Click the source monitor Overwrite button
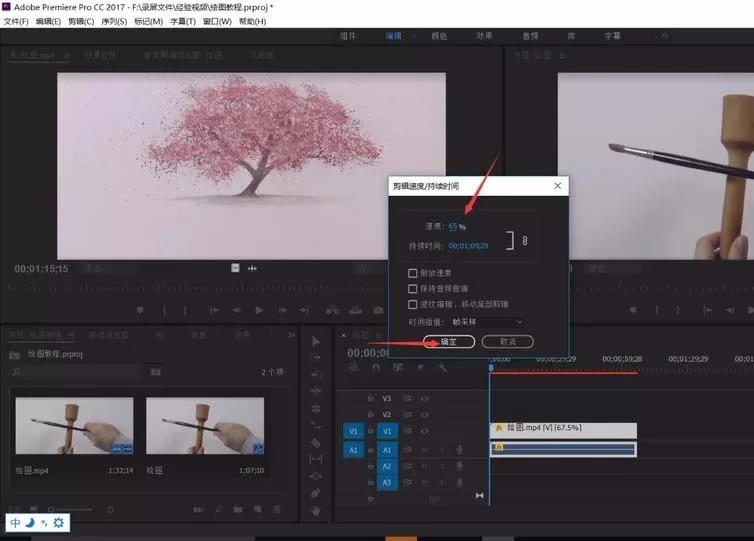The image size is (754, 541). 355,310
